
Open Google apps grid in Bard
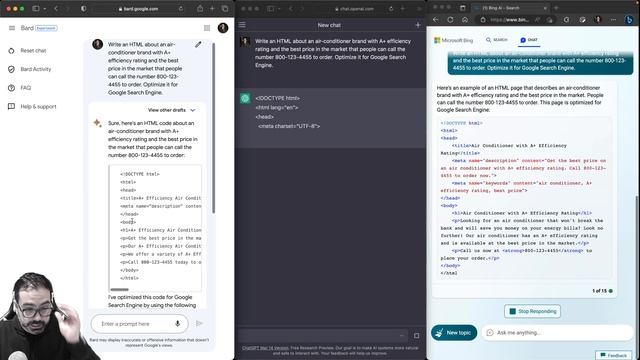click(x=207, y=28)
